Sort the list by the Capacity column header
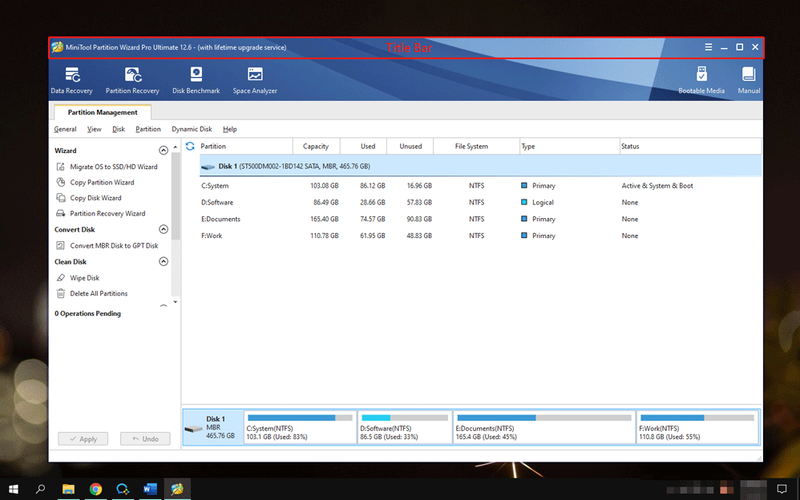Image resolution: width=800 pixels, height=500 pixels. click(x=316, y=146)
